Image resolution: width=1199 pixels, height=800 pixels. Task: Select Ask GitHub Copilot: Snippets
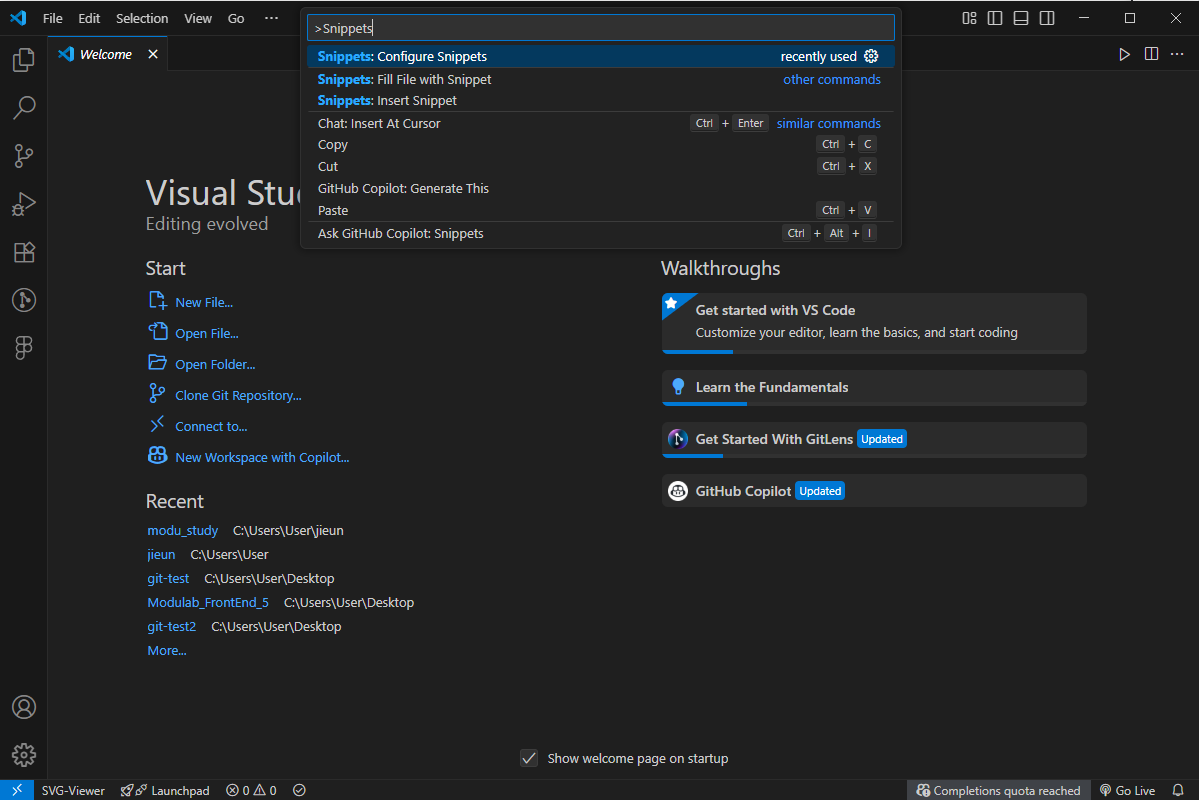tap(600, 233)
